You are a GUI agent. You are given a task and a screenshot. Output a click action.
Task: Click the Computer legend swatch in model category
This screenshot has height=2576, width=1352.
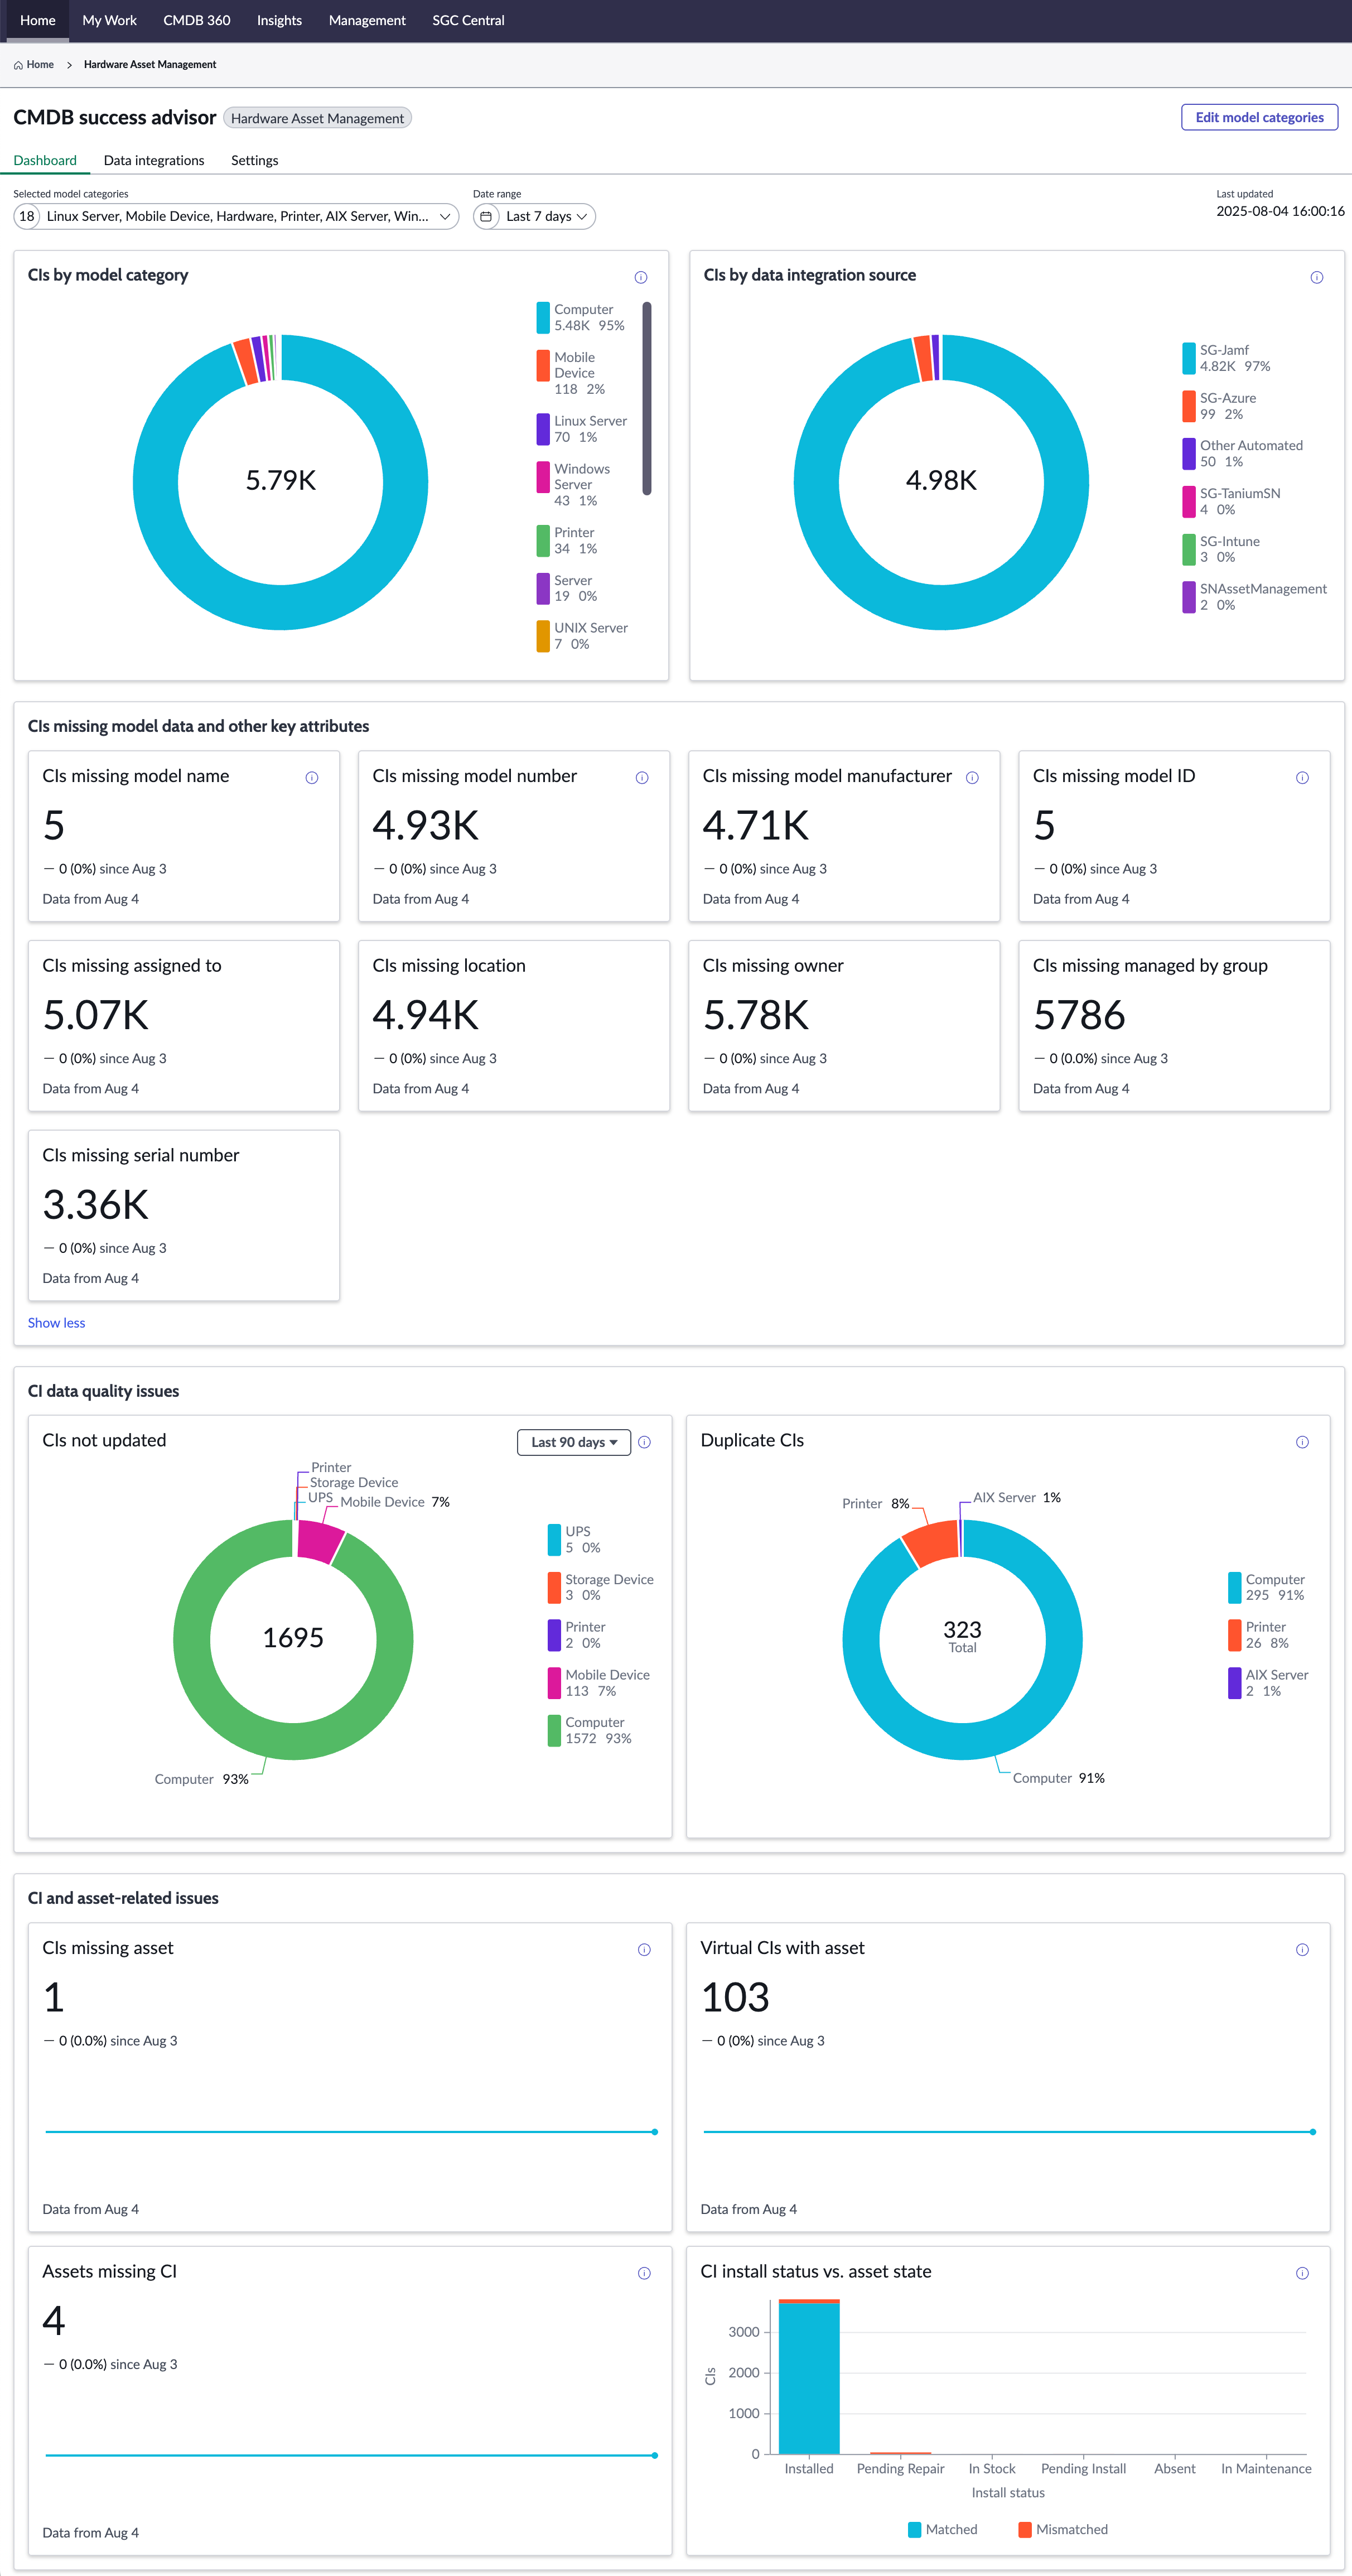(543, 317)
